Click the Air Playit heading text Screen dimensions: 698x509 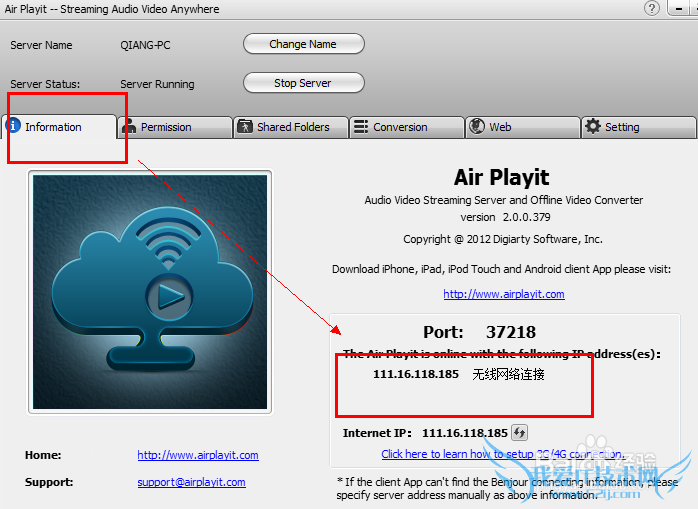coord(502,177)
